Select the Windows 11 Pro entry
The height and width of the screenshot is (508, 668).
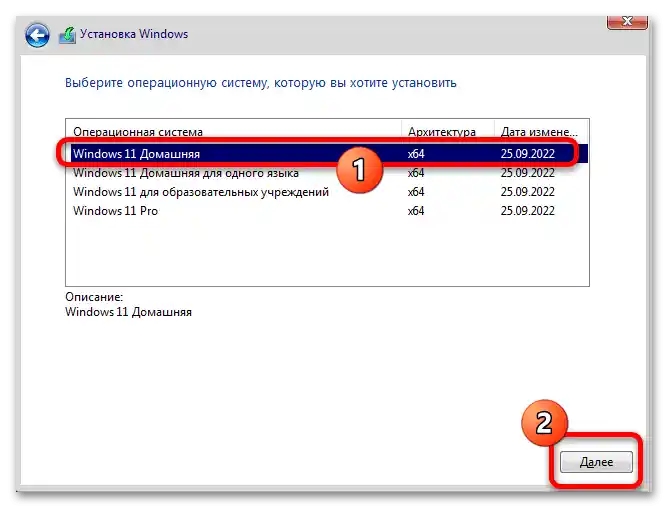click(x=327, y=211)
